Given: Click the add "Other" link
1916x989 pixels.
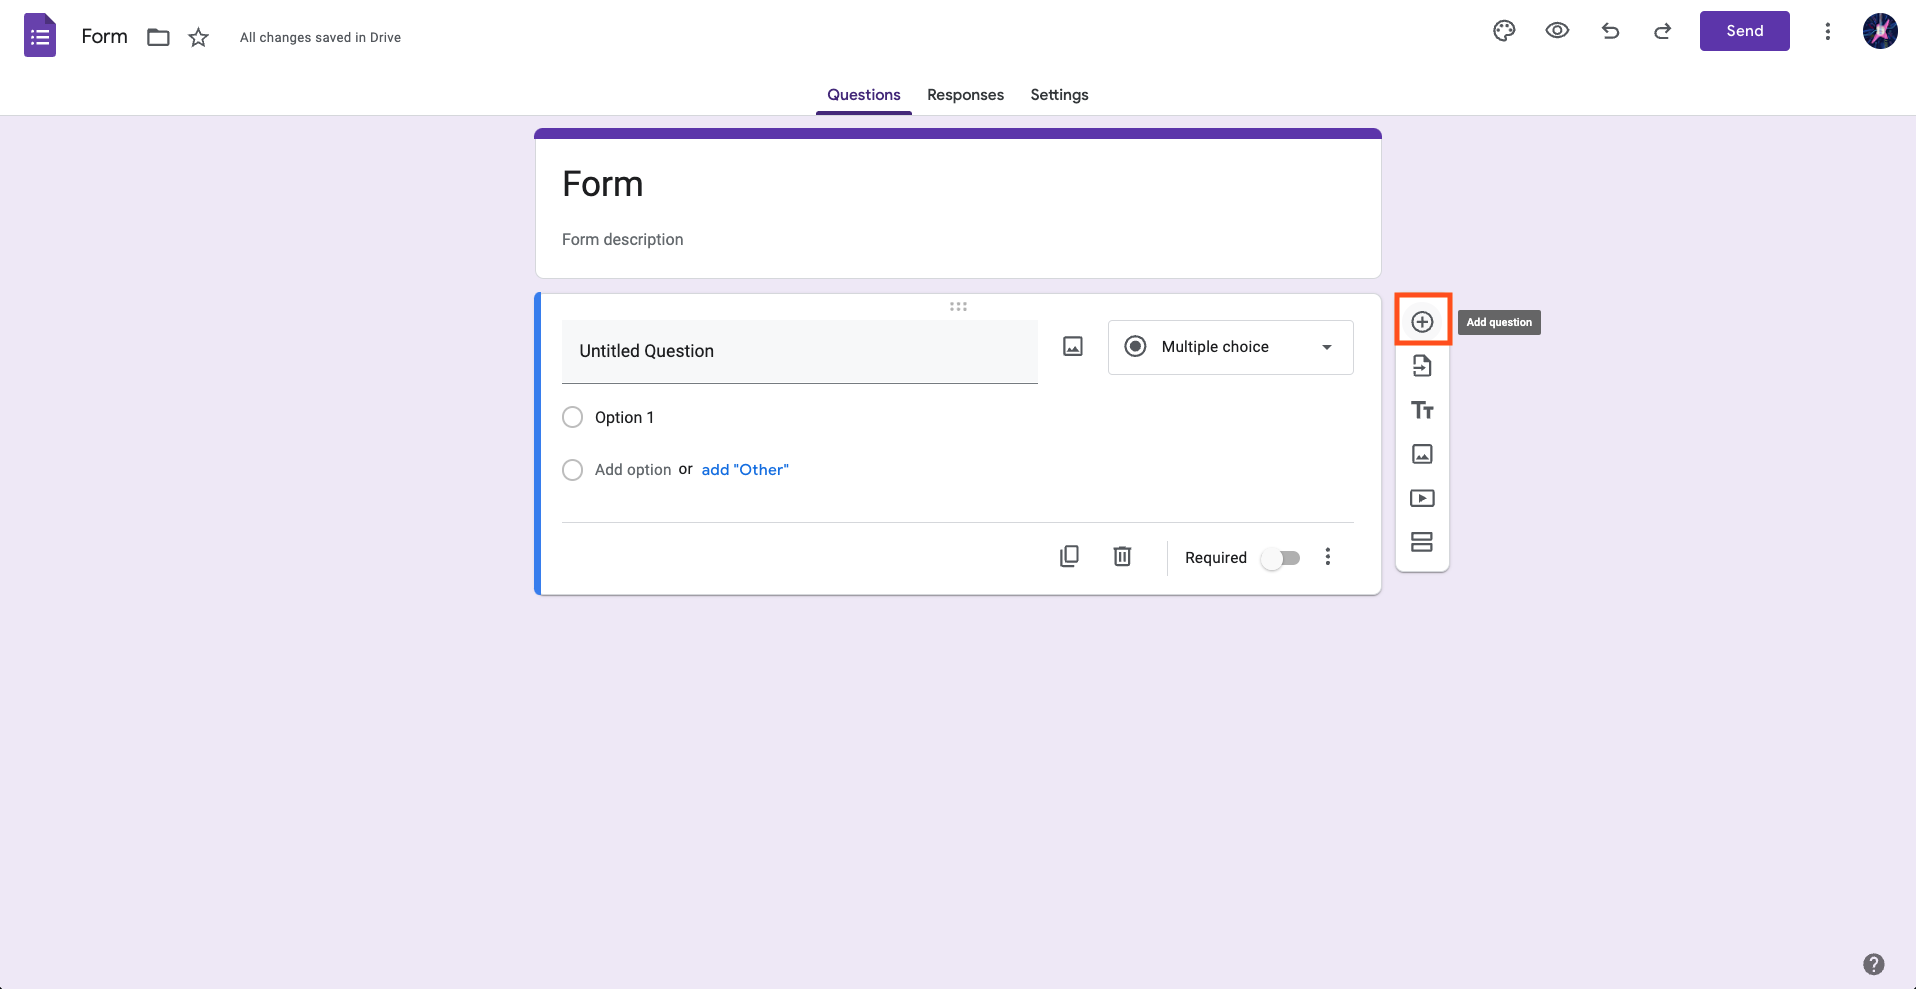Looking at the screenshot, I should pos(745,470).
